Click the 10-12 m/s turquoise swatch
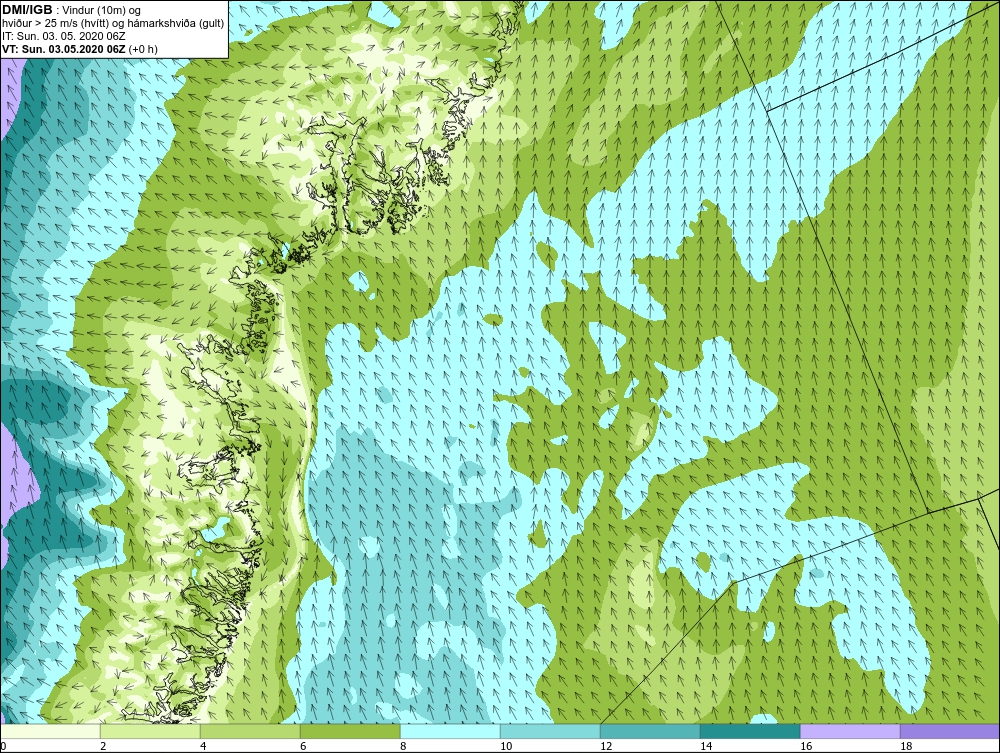This screenshot has height=753, width=1000. coord(550,731)
